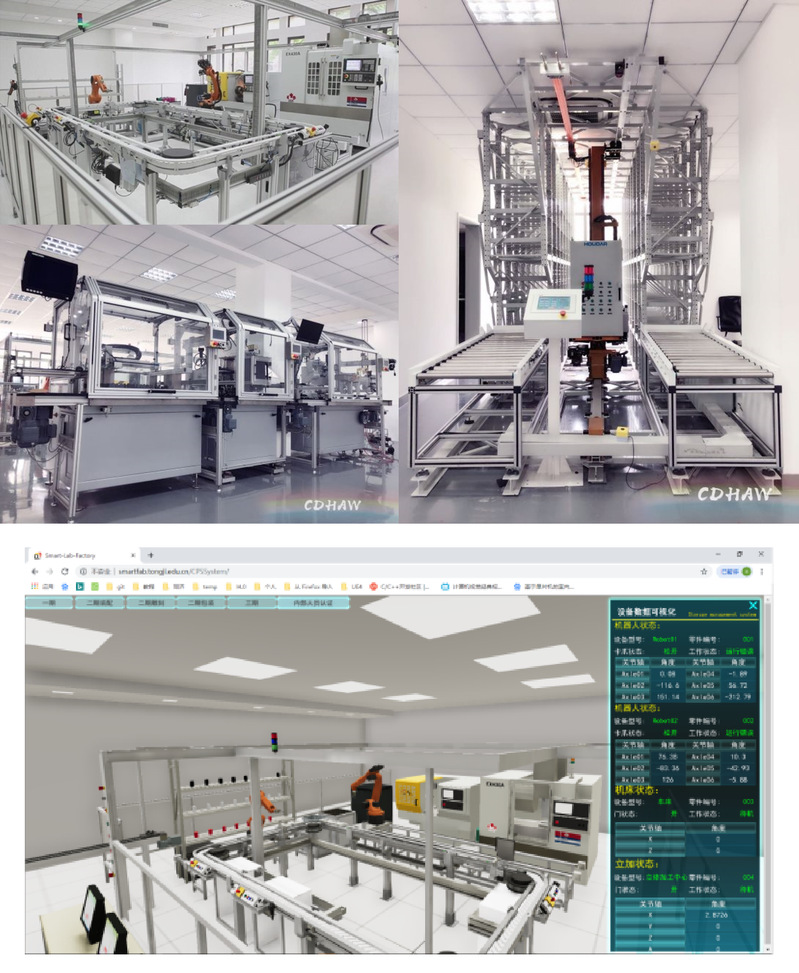
Task: Close the device data visualization panel
Action: click(x=753, y=605)
